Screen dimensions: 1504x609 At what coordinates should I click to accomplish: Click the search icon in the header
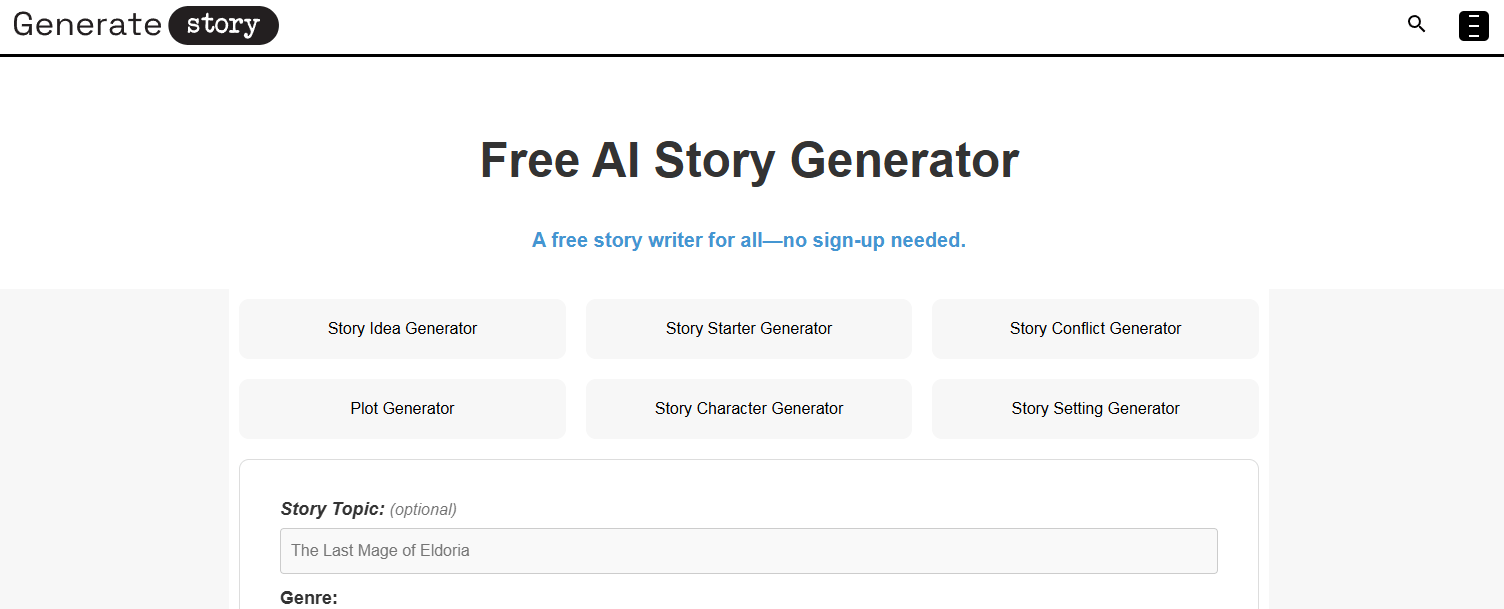coord(1416,24)
